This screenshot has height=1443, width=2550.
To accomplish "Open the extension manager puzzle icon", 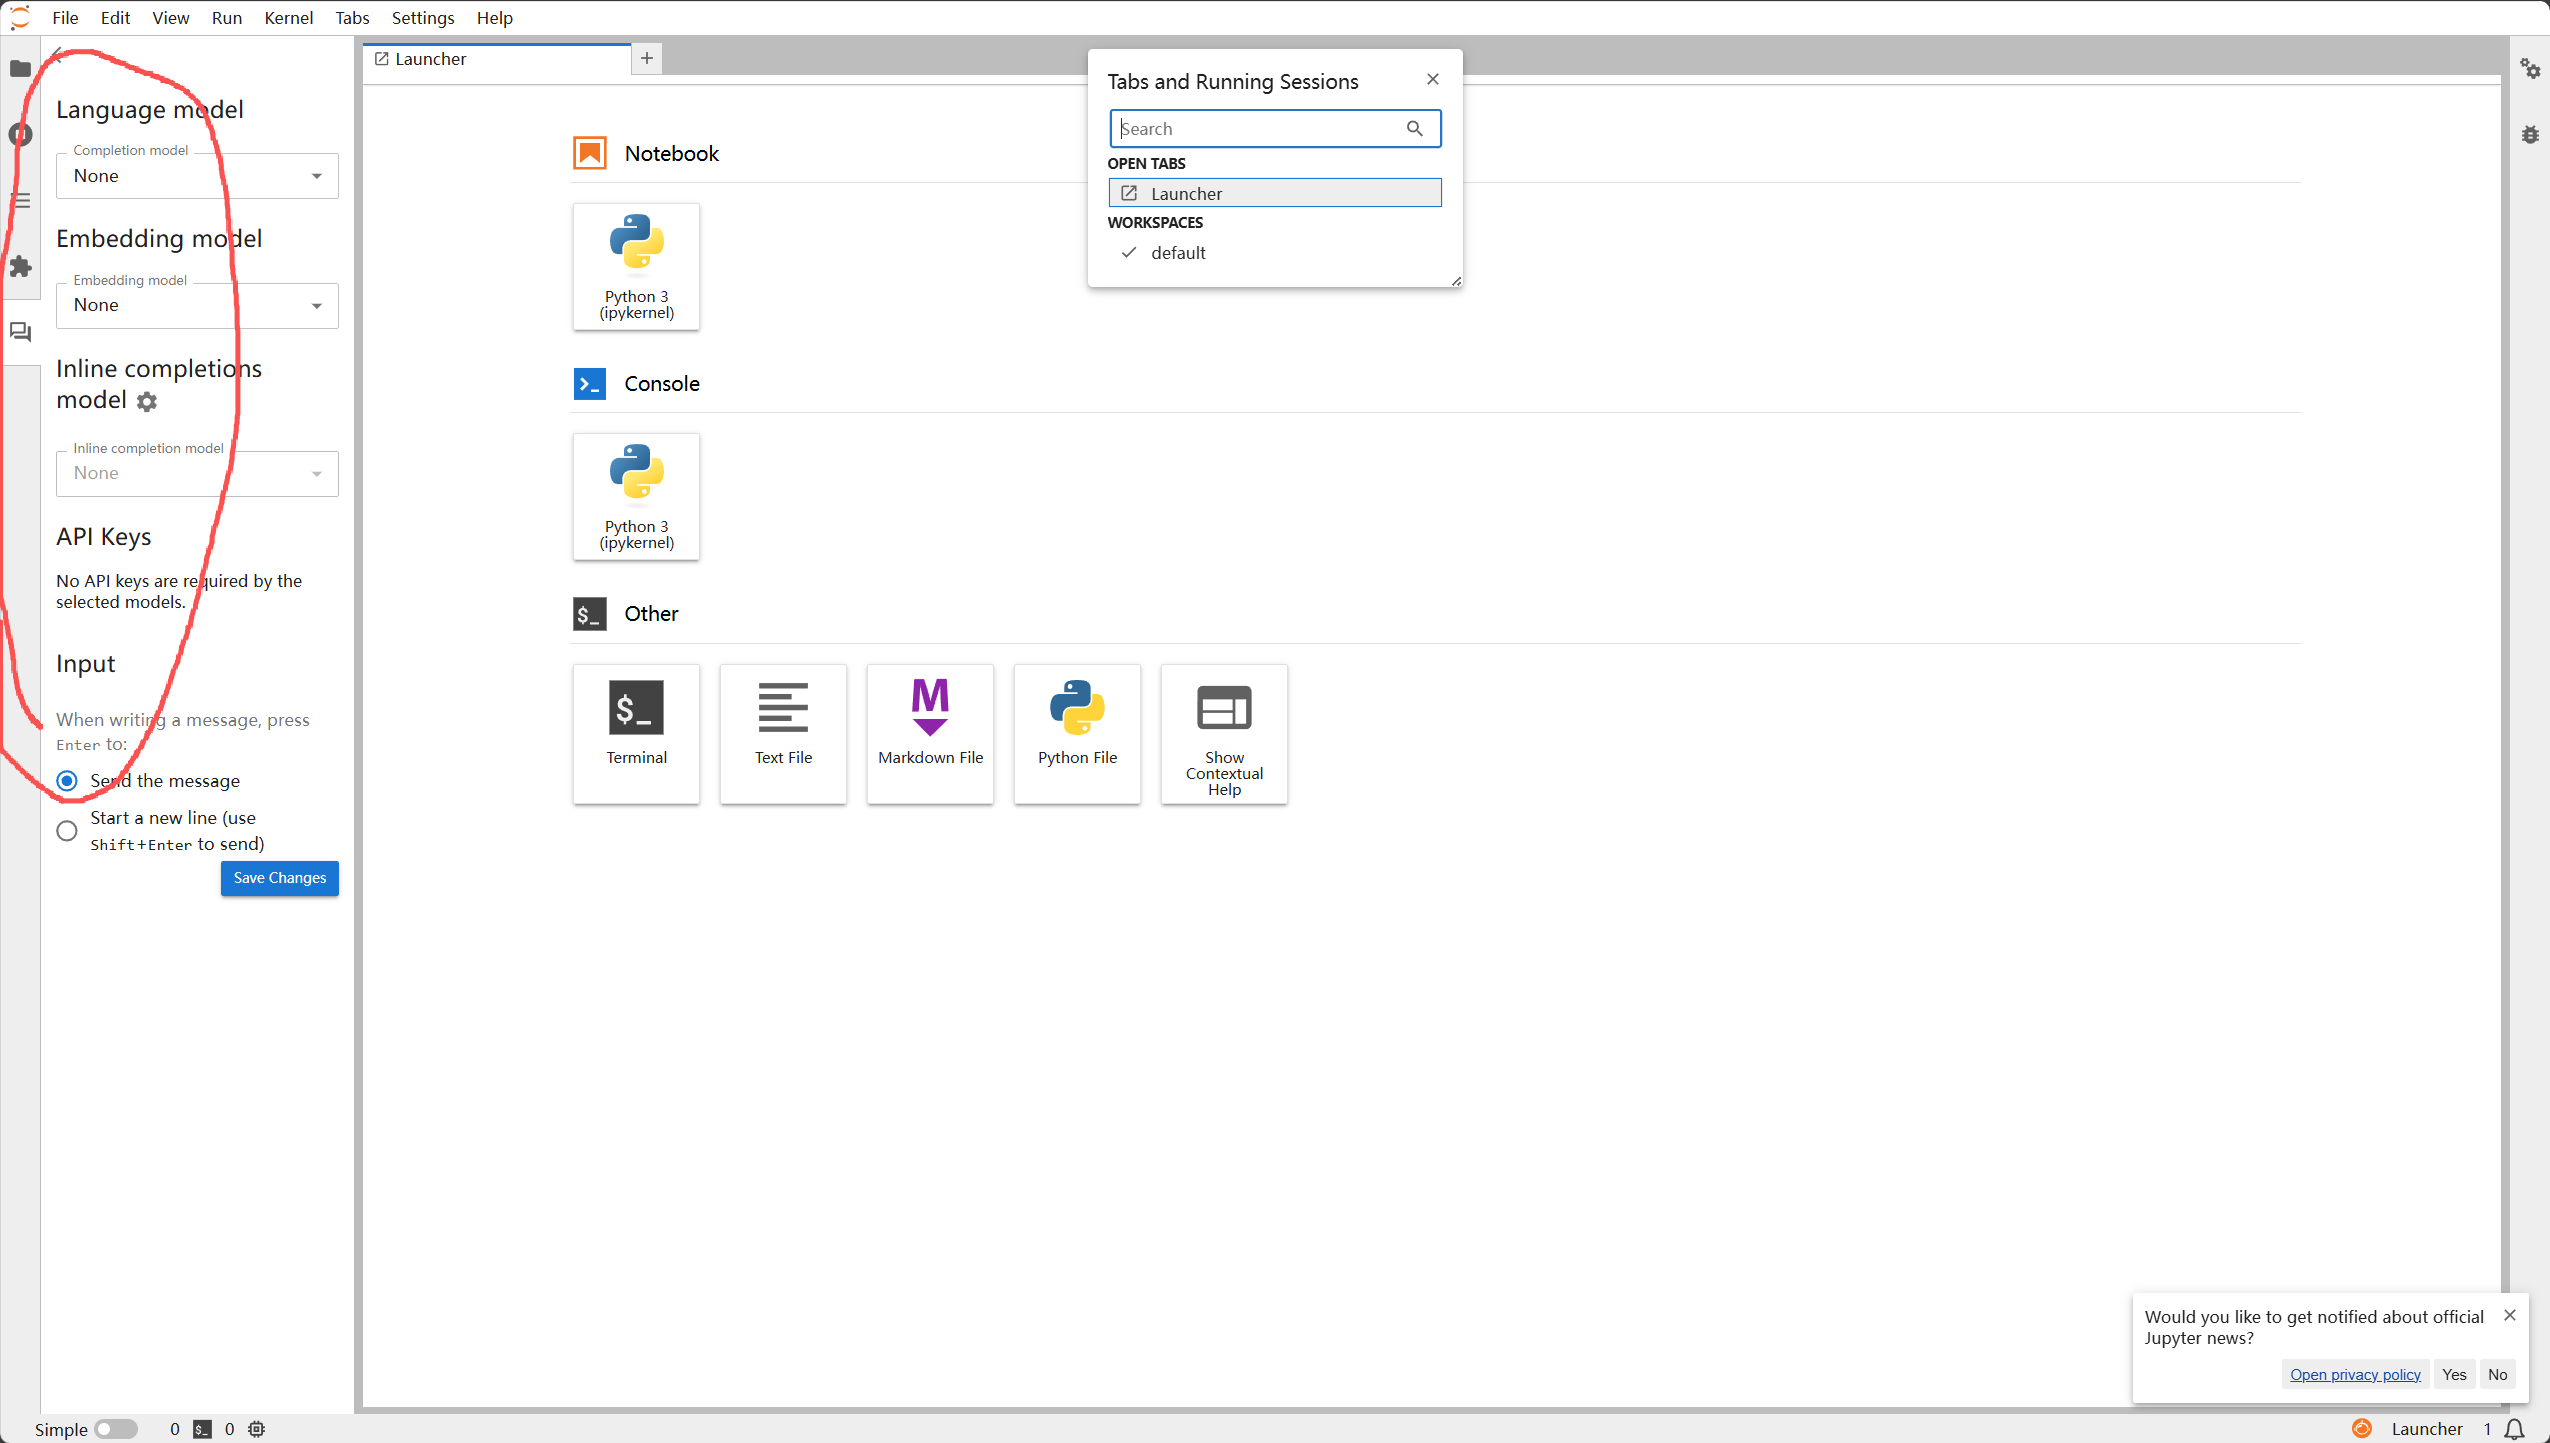I will coord(20,266).
